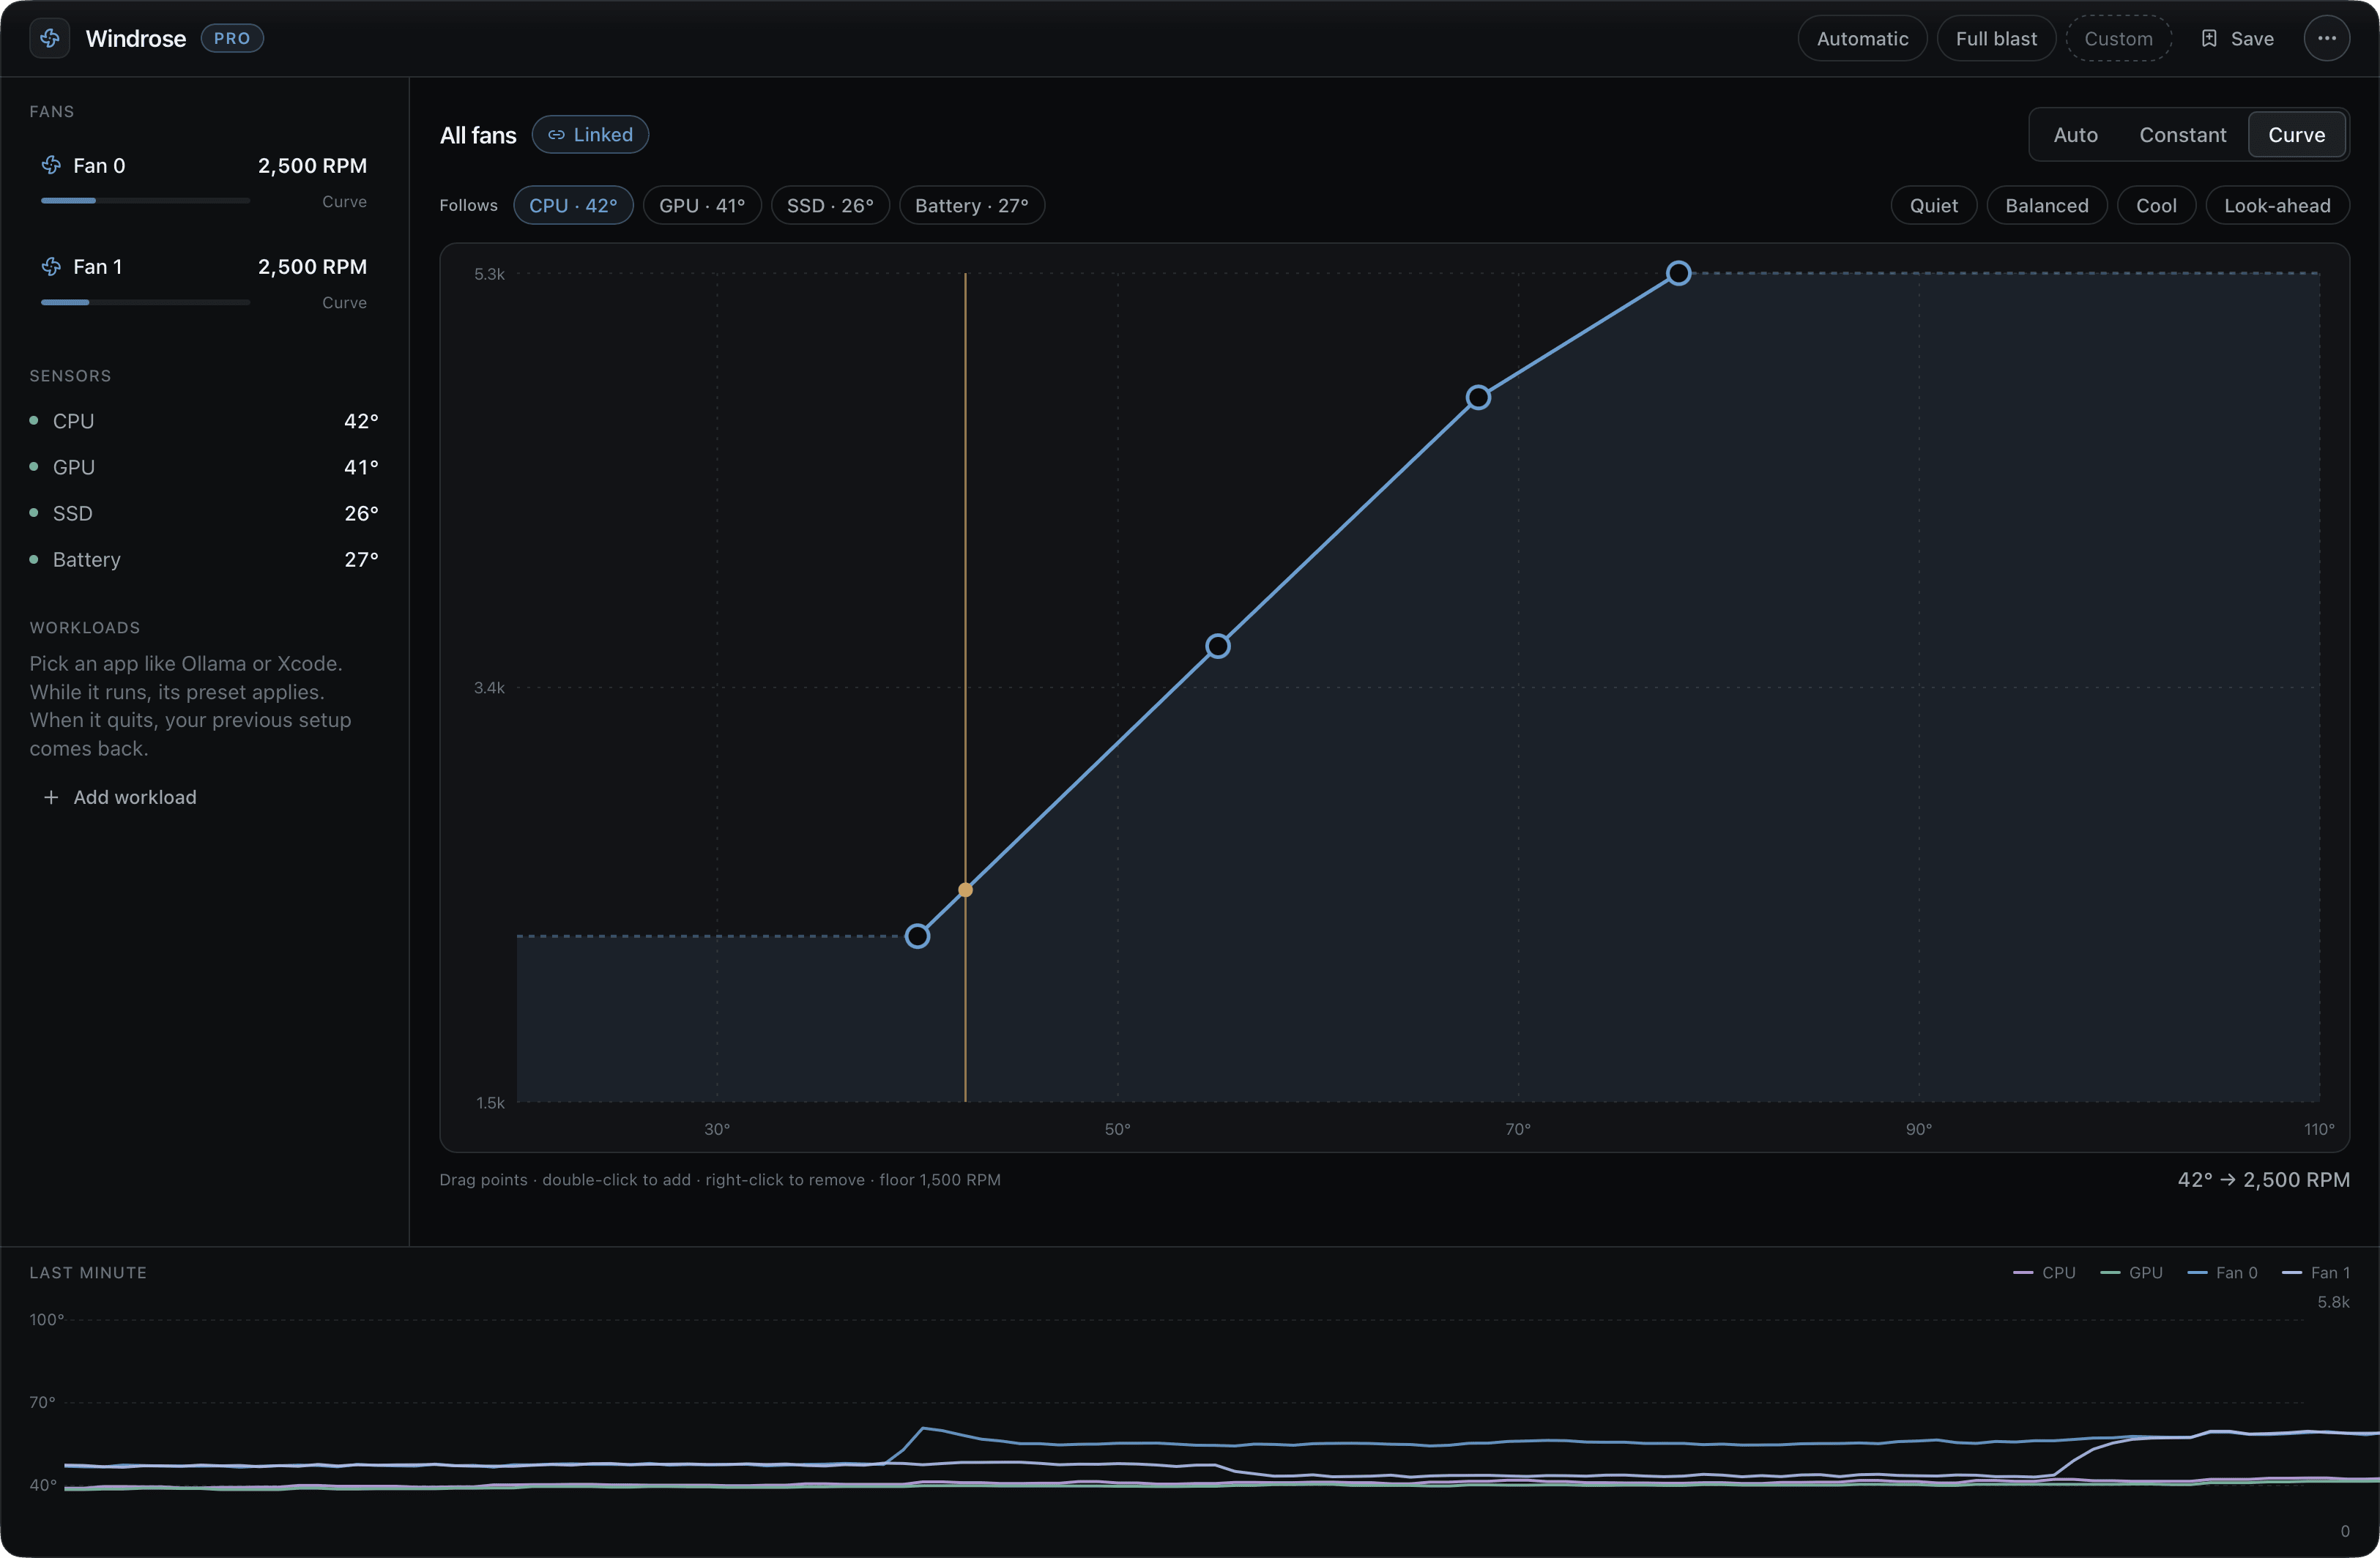Switch to Auto mode tab
Screen dimensions: 2380x1558
click(x=2076, y=135)
